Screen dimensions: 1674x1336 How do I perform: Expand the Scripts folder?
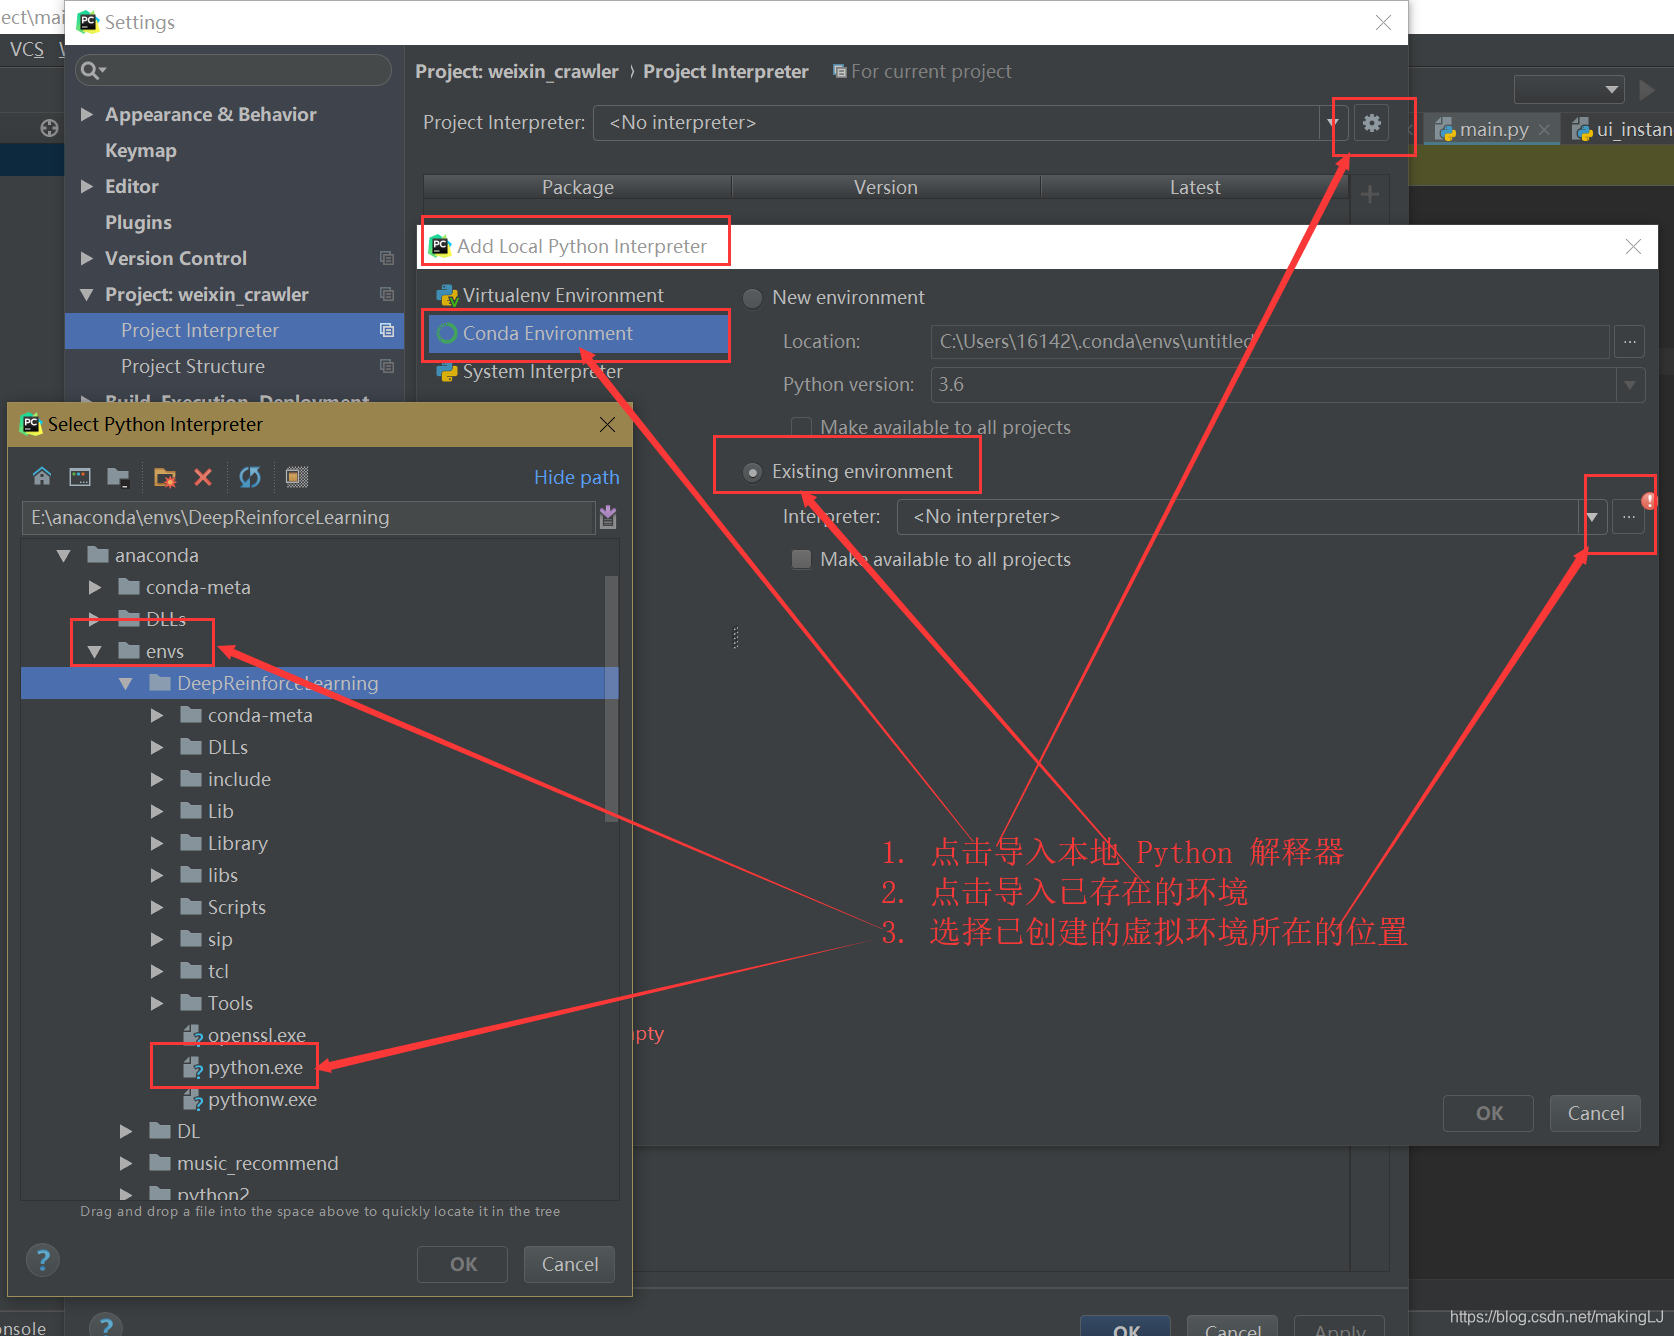coord(157,907)
